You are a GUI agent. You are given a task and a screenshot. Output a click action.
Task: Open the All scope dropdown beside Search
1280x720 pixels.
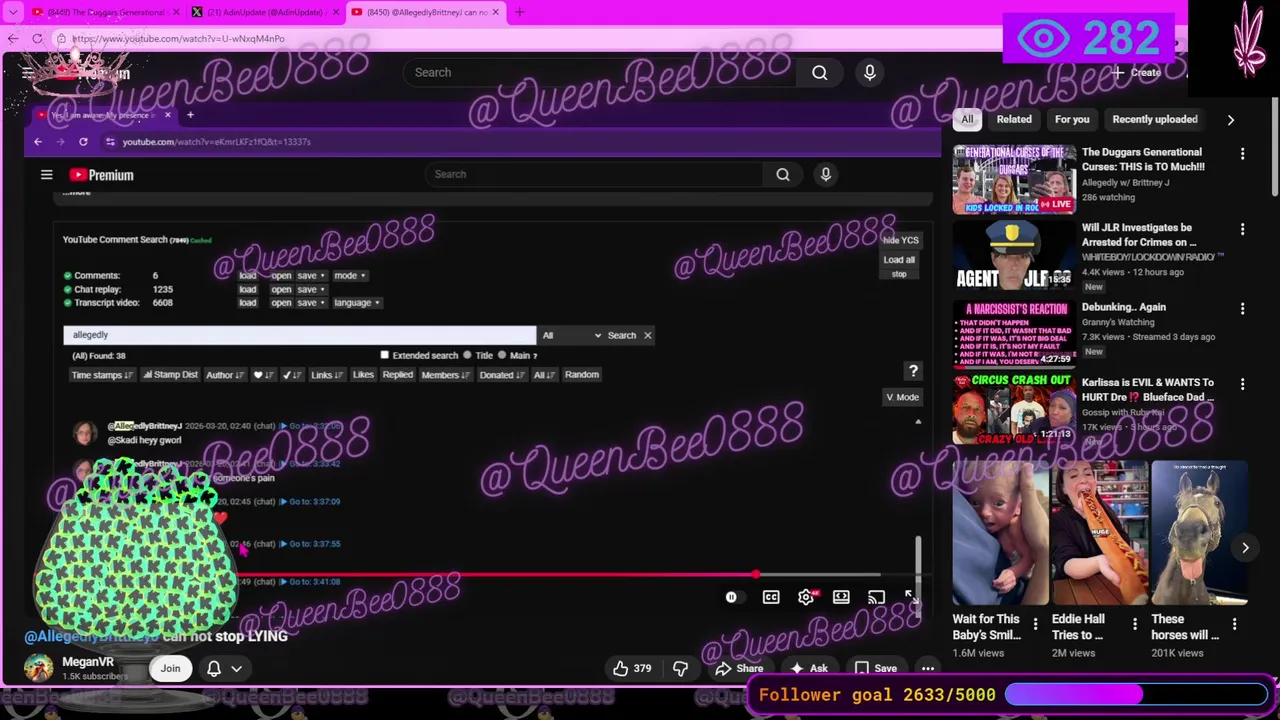click(x=571, y=335)
